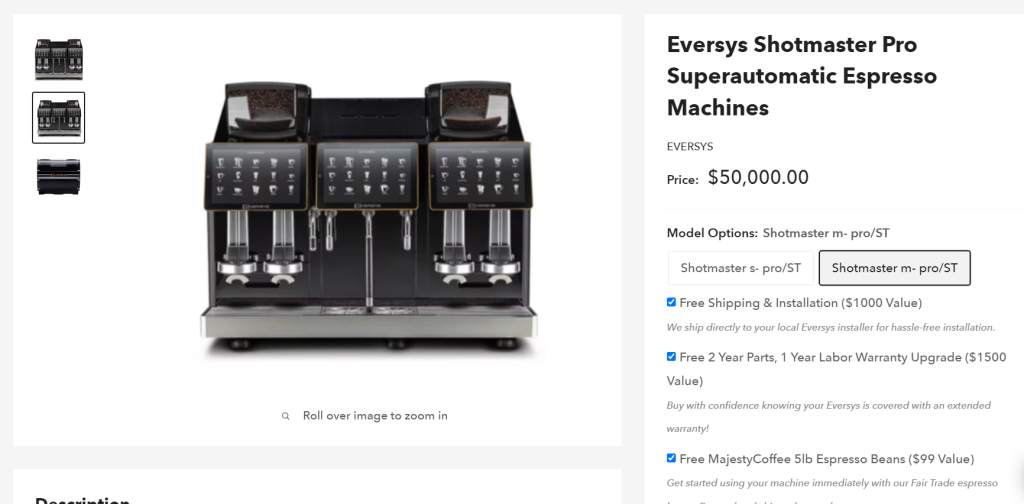Click the 'Model Options:' label
This screenshot has width=1024, height=504.
[x=712, y=233]
